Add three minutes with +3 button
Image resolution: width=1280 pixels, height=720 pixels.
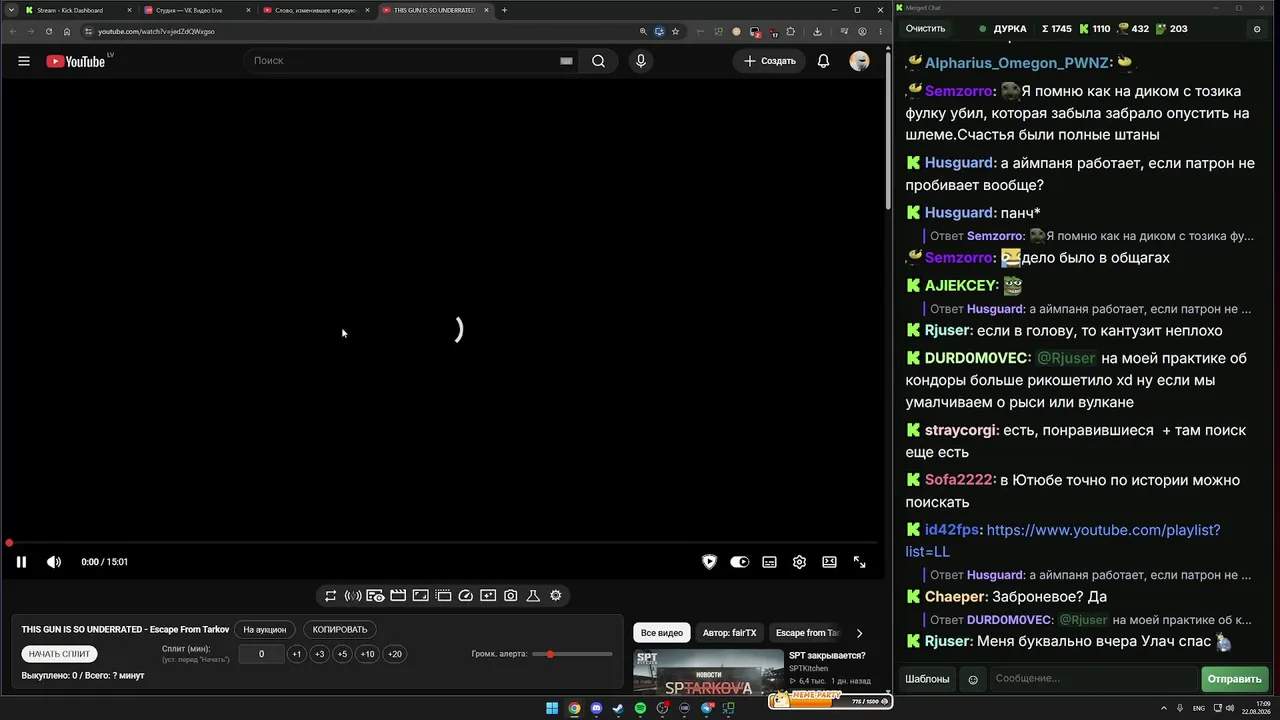(319, 654)
